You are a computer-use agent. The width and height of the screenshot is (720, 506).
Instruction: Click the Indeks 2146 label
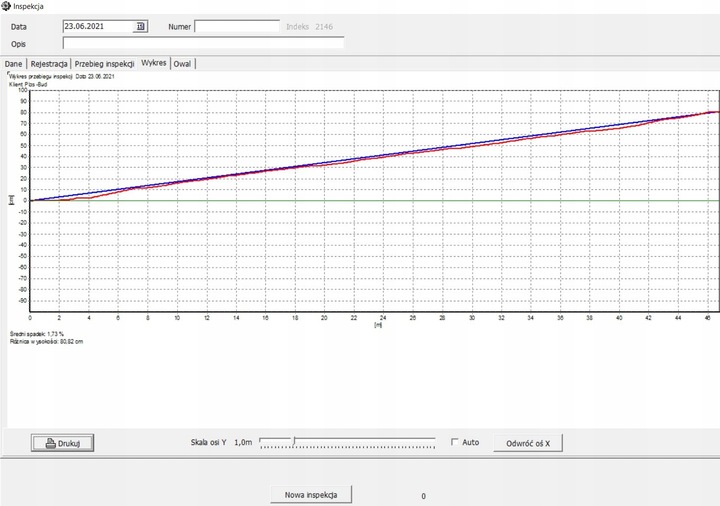coord(312,27)
